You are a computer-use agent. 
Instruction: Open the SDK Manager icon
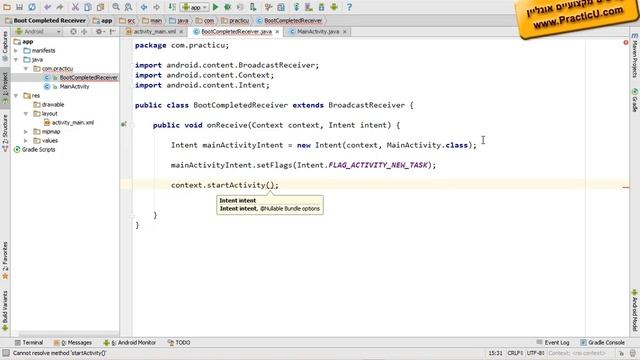point(321,7)
